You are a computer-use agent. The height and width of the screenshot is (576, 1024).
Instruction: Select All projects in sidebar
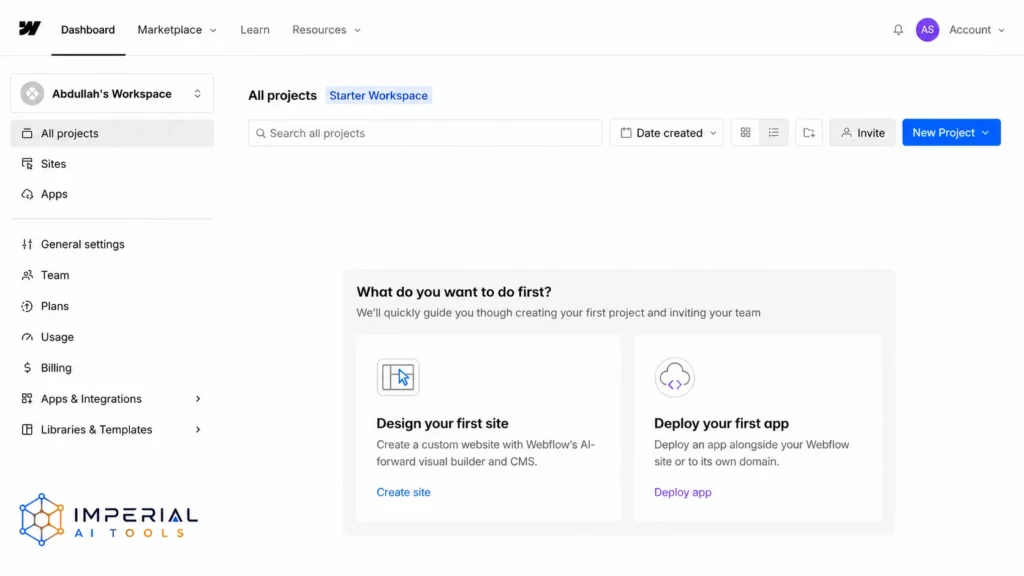pyautogui.click(x=112, y=133)
